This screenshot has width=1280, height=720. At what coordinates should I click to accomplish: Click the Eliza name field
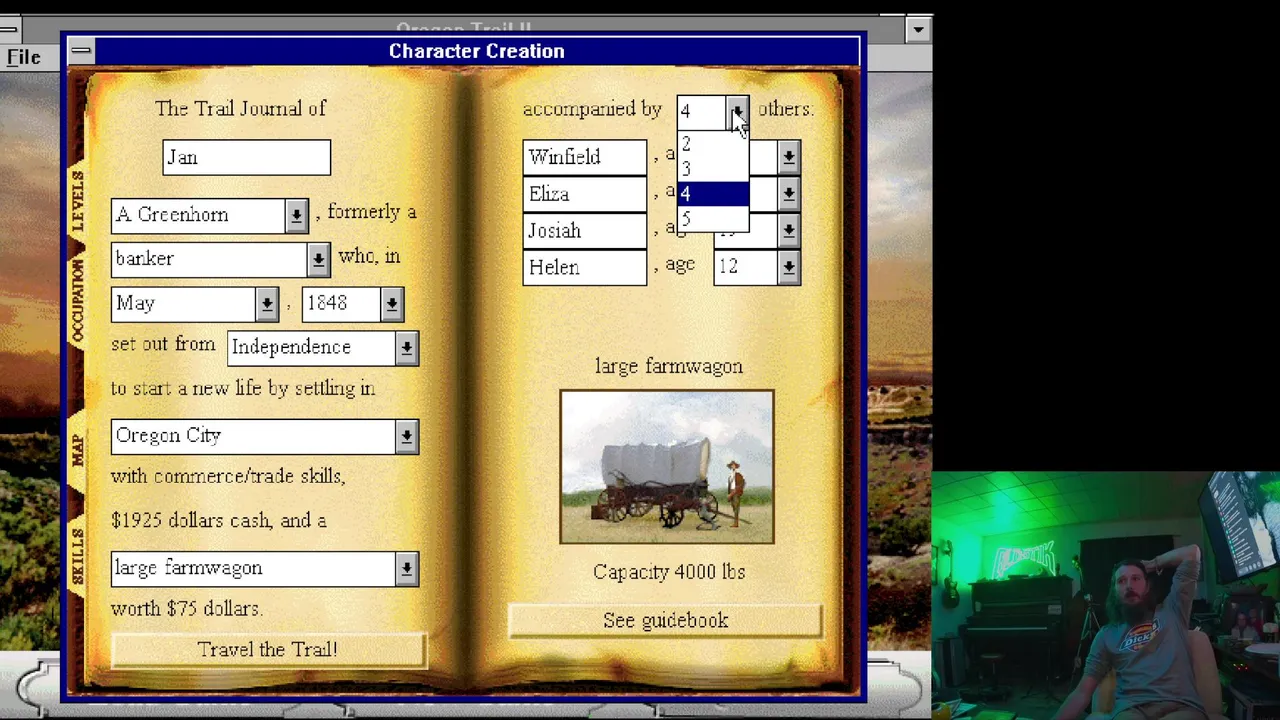click(x=585, y=194)
